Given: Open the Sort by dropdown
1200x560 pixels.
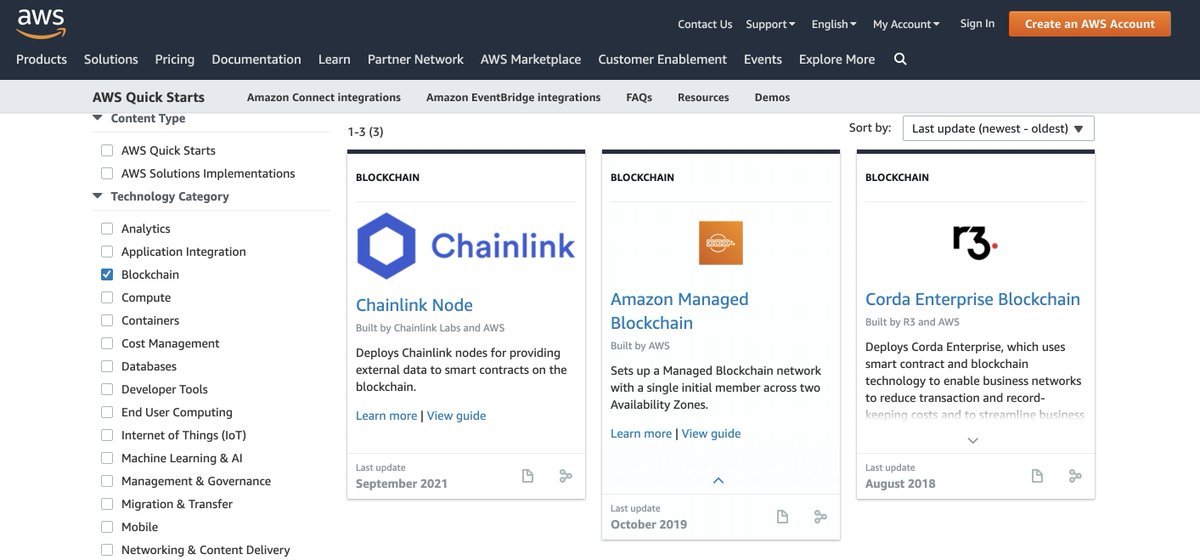Looking at the screenshot, I should (x=998, y=128).
